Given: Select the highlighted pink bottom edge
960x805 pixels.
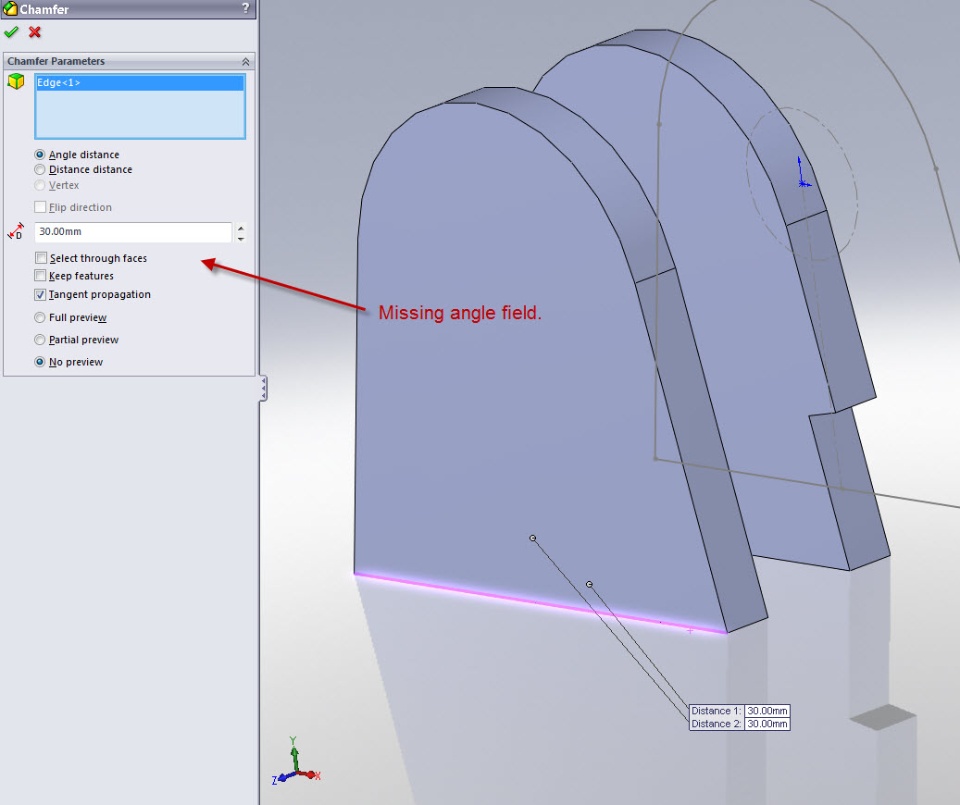Looking at the screenshot, I should tap(540, 603).
